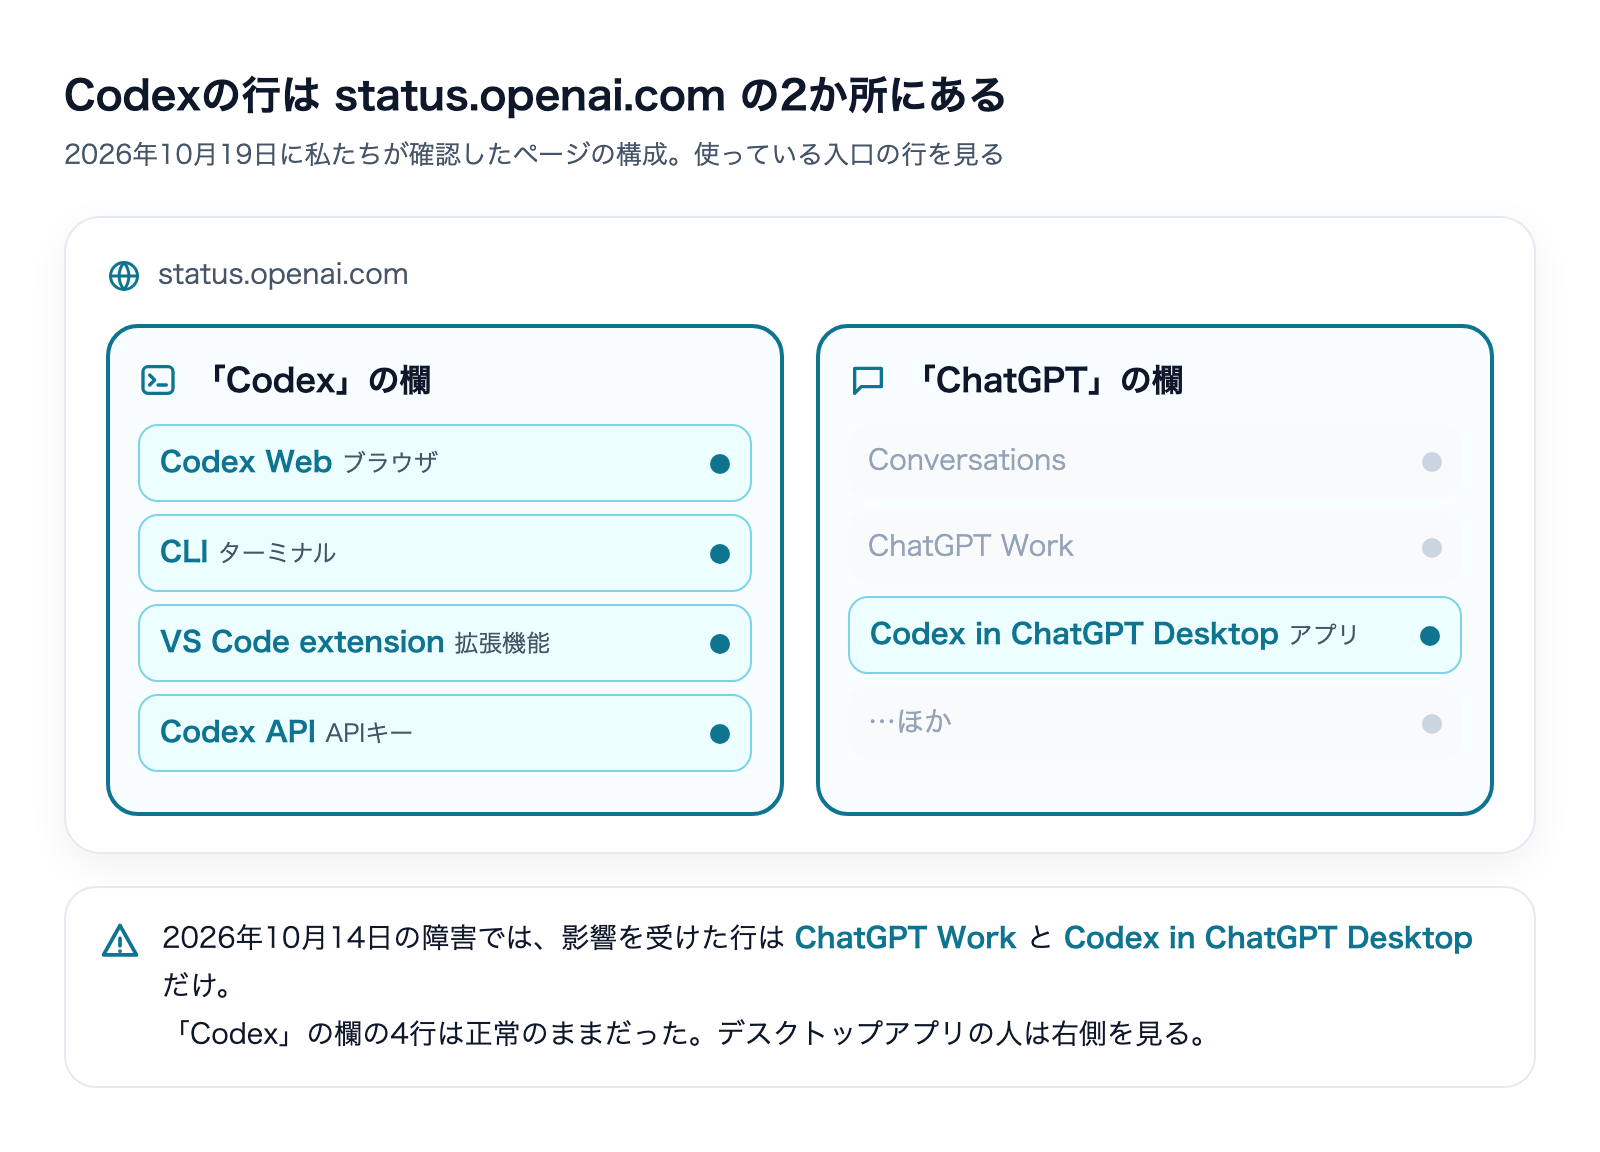Screen dimensions: 1600x1152
Task: Click the notice line "「Codex」の欄の4行は正常のままだった"
Action: tap(688, 1033)
